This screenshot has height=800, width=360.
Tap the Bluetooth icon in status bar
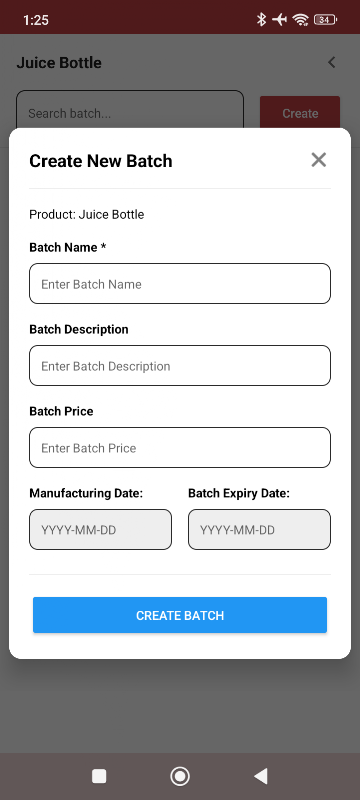click(262, 19)
